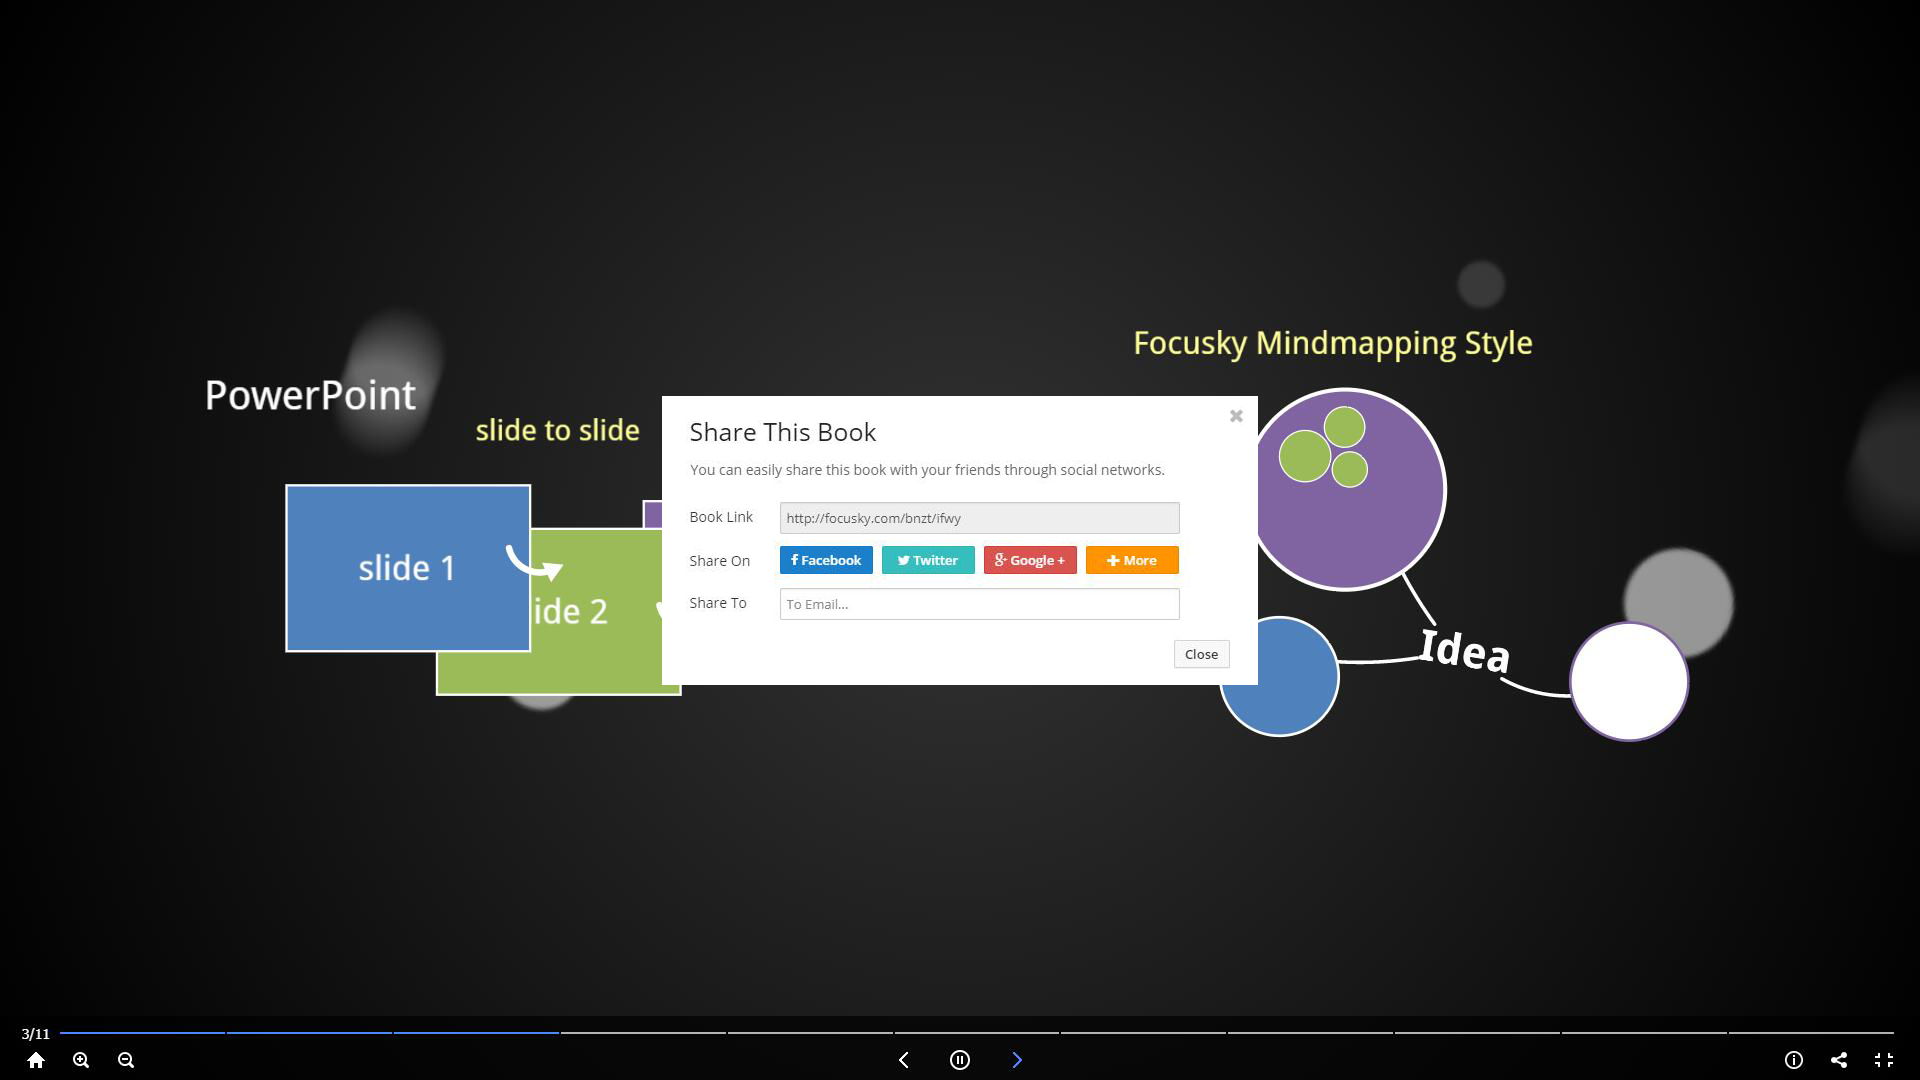Click the Share This Book title
Image resolution: width=1920 pixels, height=1080 pixels.
[x=783, y=432]
